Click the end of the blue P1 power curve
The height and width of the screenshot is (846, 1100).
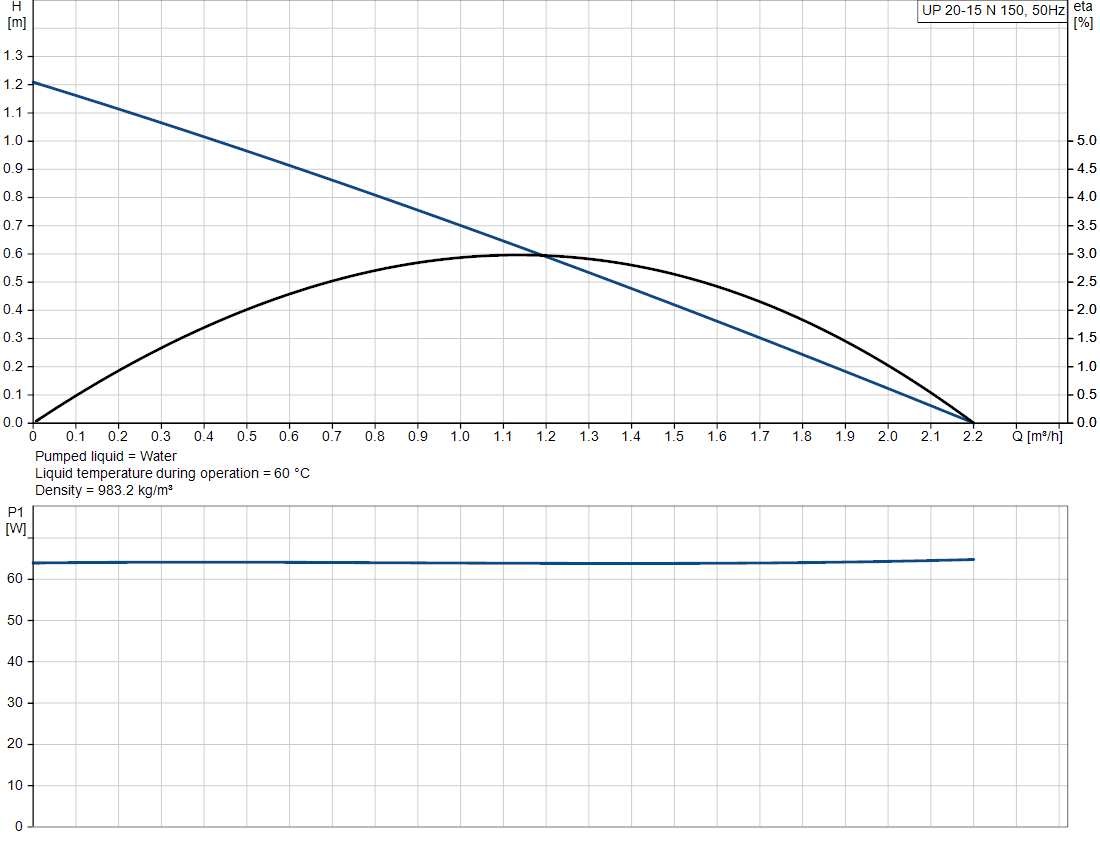[973, 559]
